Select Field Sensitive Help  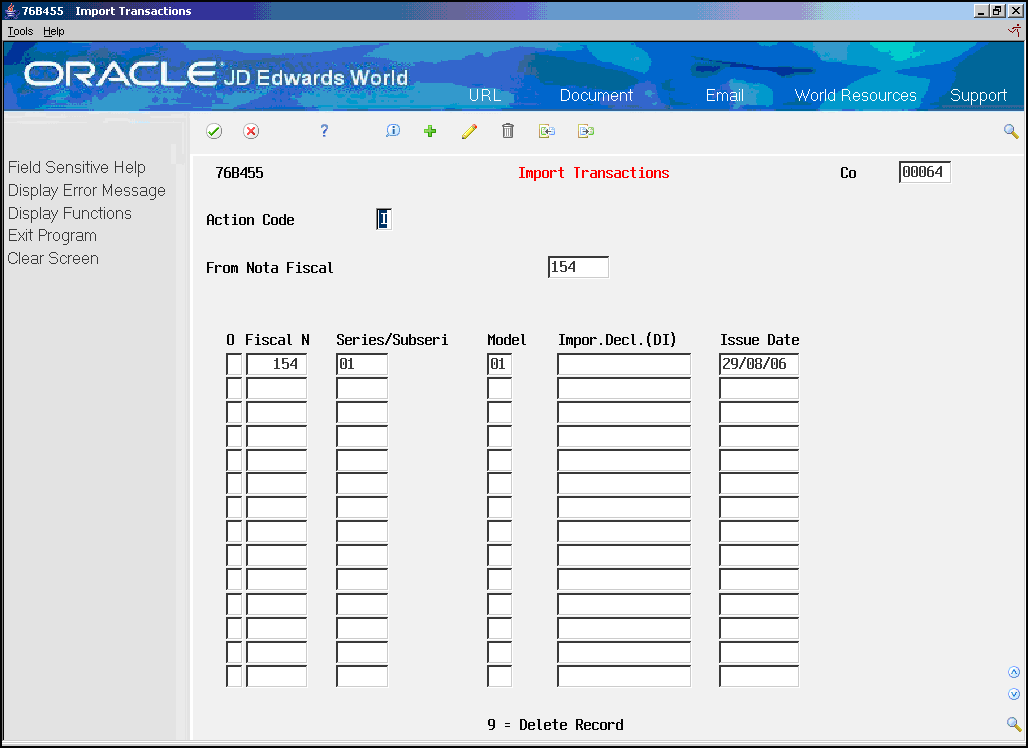click(77, 168)
